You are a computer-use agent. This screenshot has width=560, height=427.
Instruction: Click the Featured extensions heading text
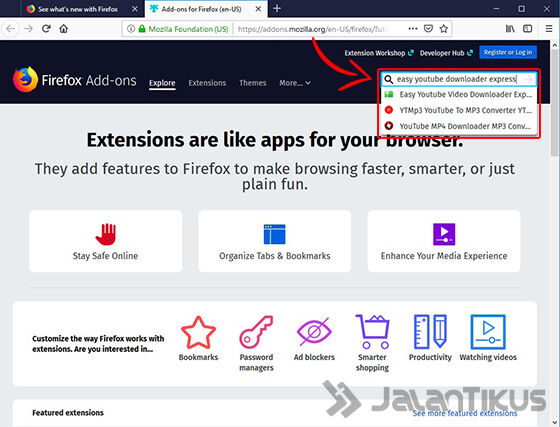[68, 413]
